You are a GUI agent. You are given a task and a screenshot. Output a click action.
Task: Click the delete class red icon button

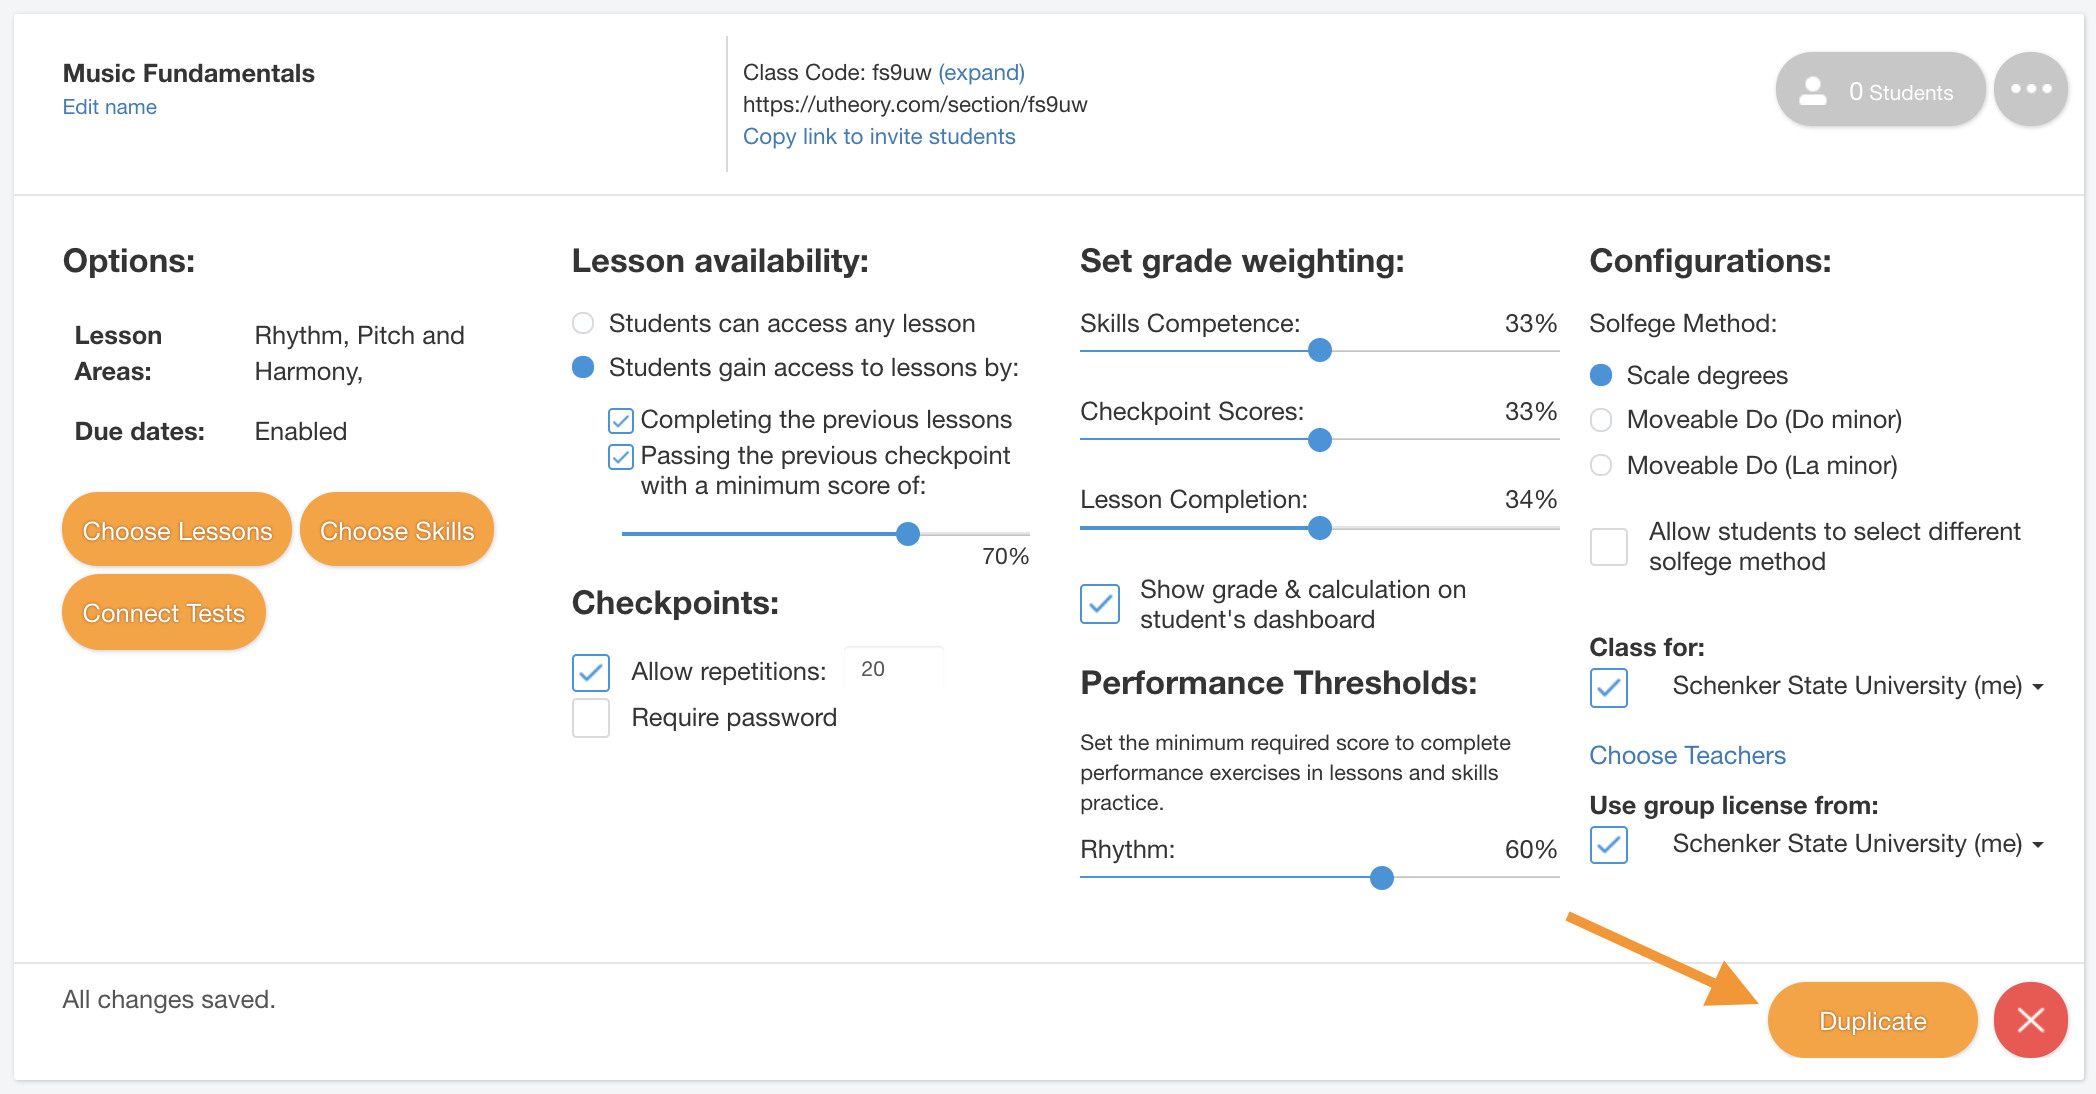2031,1019
